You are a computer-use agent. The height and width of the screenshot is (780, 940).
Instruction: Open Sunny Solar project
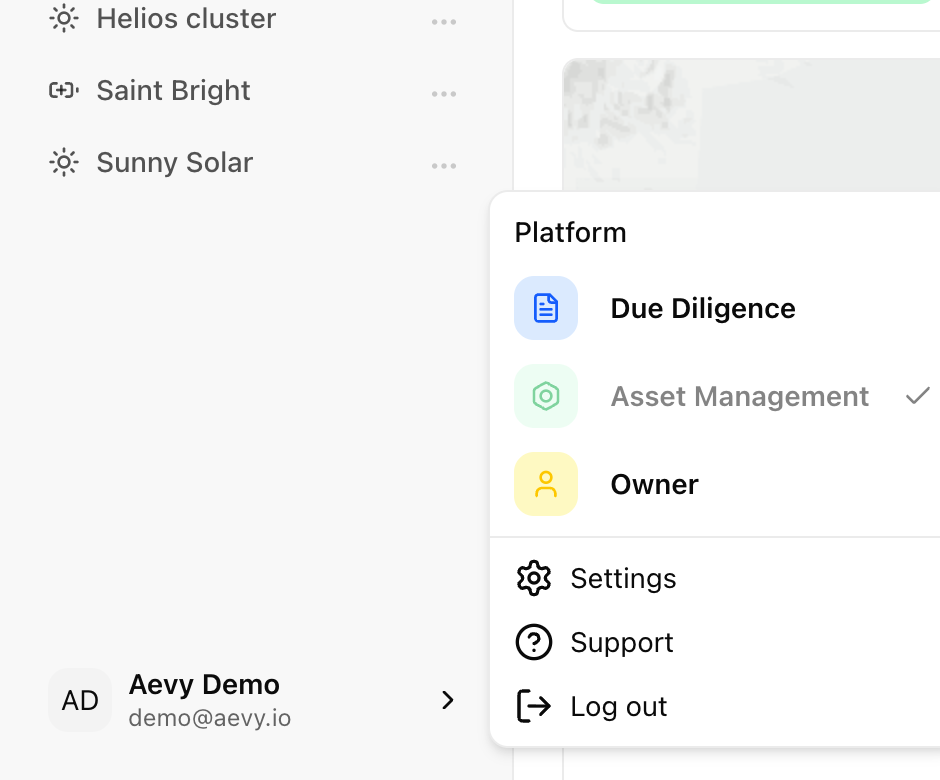[175, 162]
